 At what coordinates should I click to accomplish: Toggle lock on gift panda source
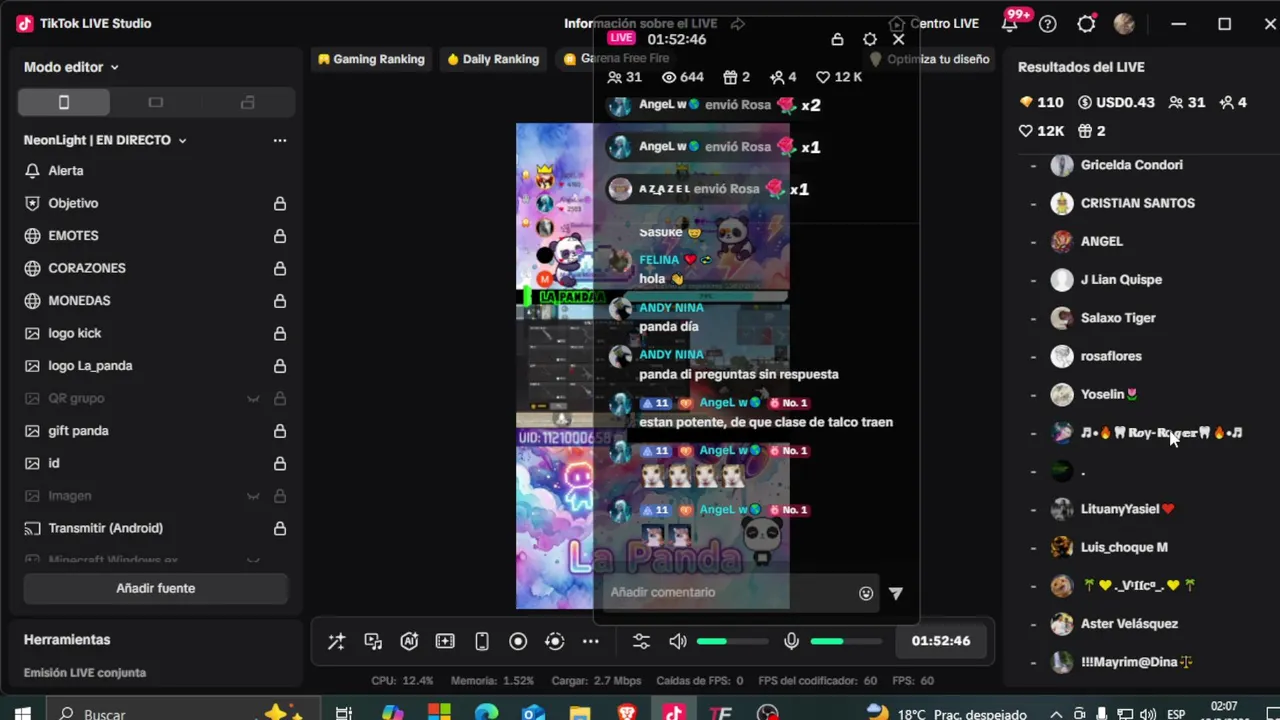(x=280, y=431)
